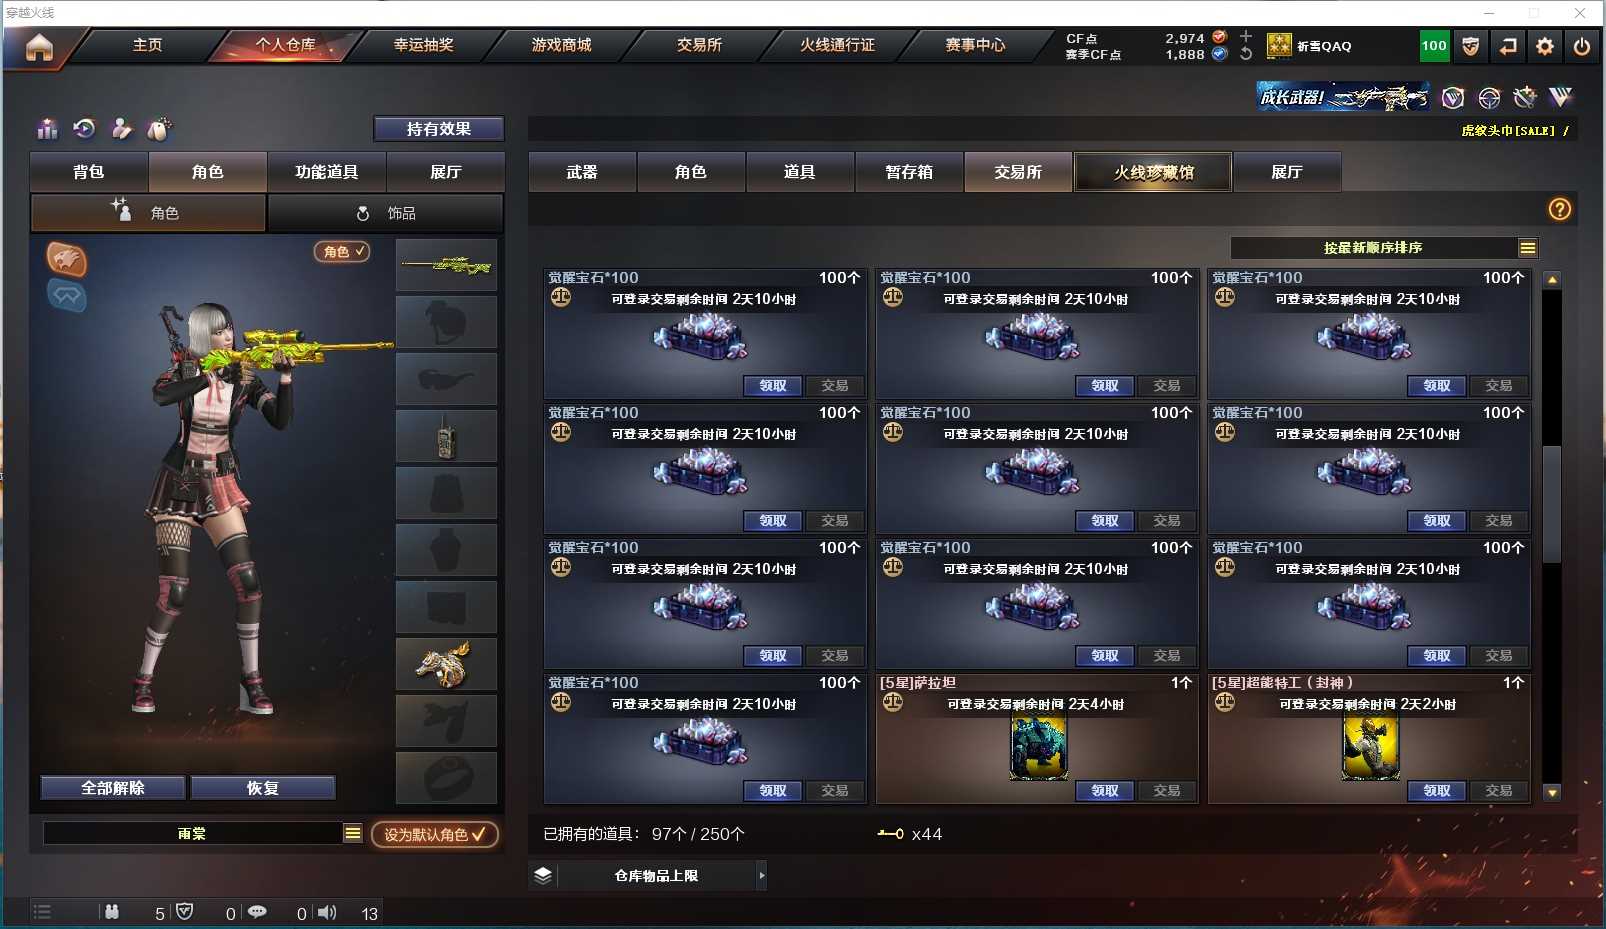Click the golden sniper rifle equipment slot
The height and width of the screenshot is (929, 1606).
pos(446,265)
